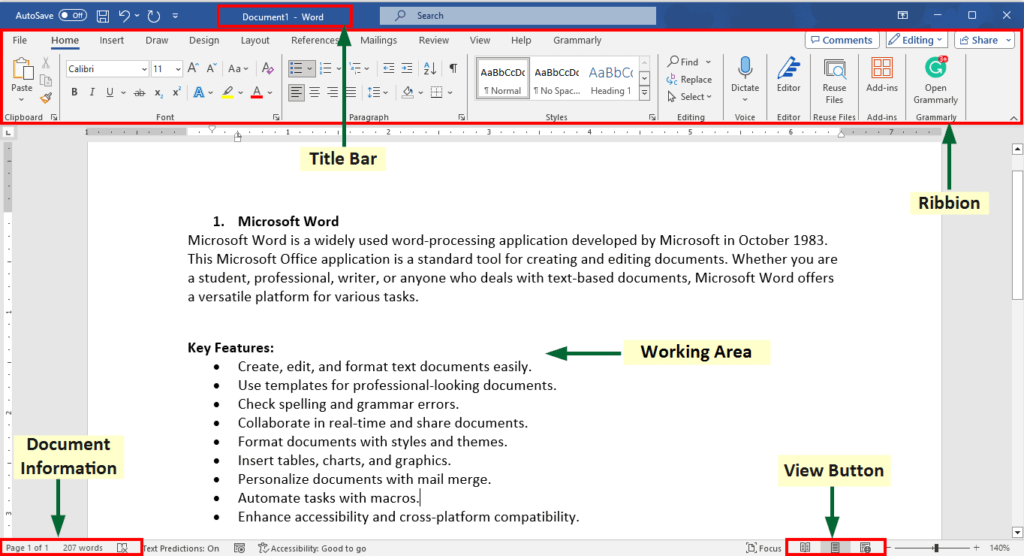
Task: Open the Layout ribbon tab
Action: (x=255, y=40)
